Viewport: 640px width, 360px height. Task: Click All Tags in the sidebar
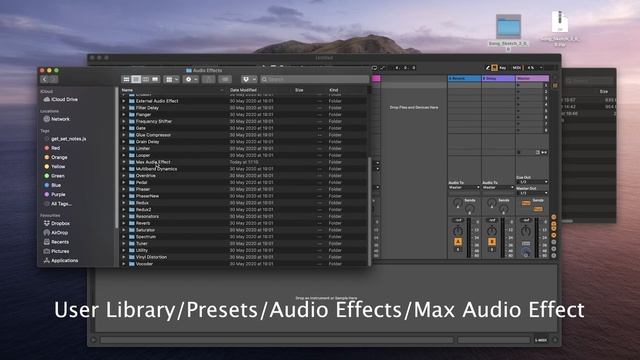58,204
